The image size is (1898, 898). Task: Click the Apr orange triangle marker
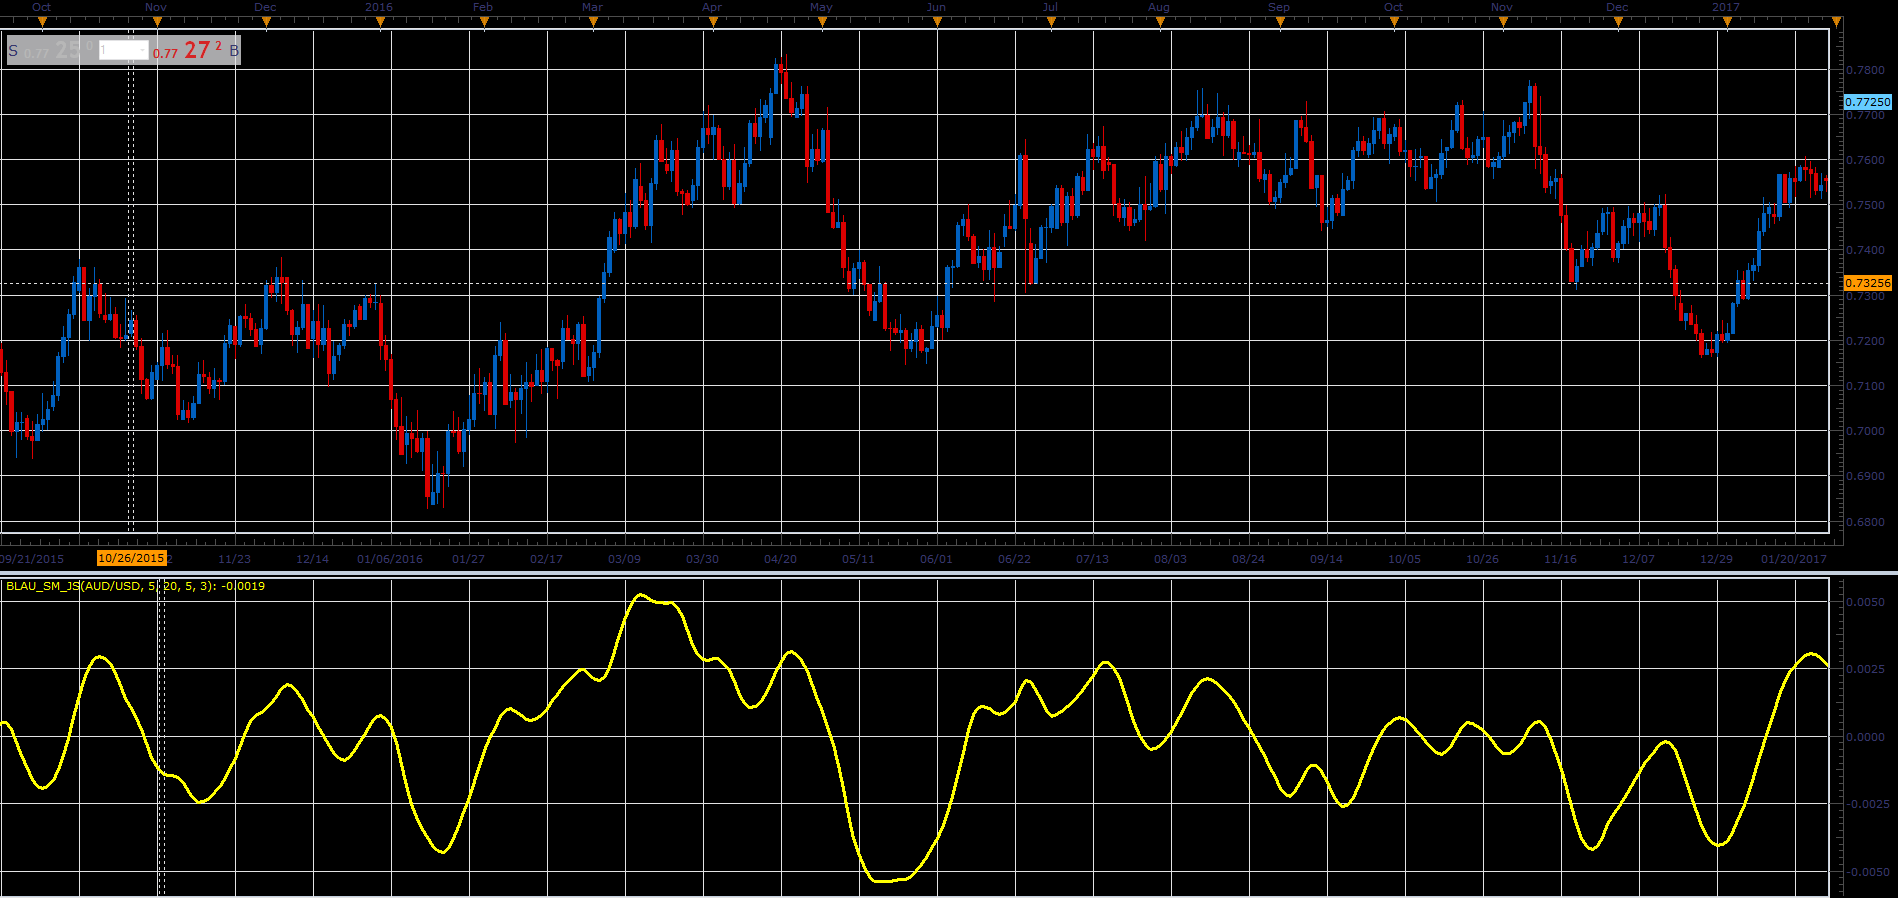pos(713,22)
